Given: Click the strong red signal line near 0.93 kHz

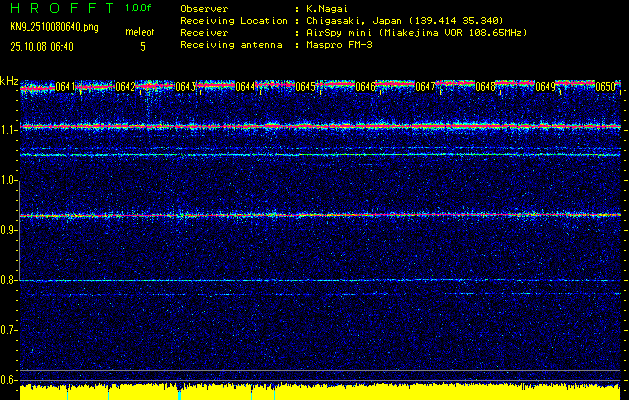Looking at the screenshot, I should tap(320, 215).
